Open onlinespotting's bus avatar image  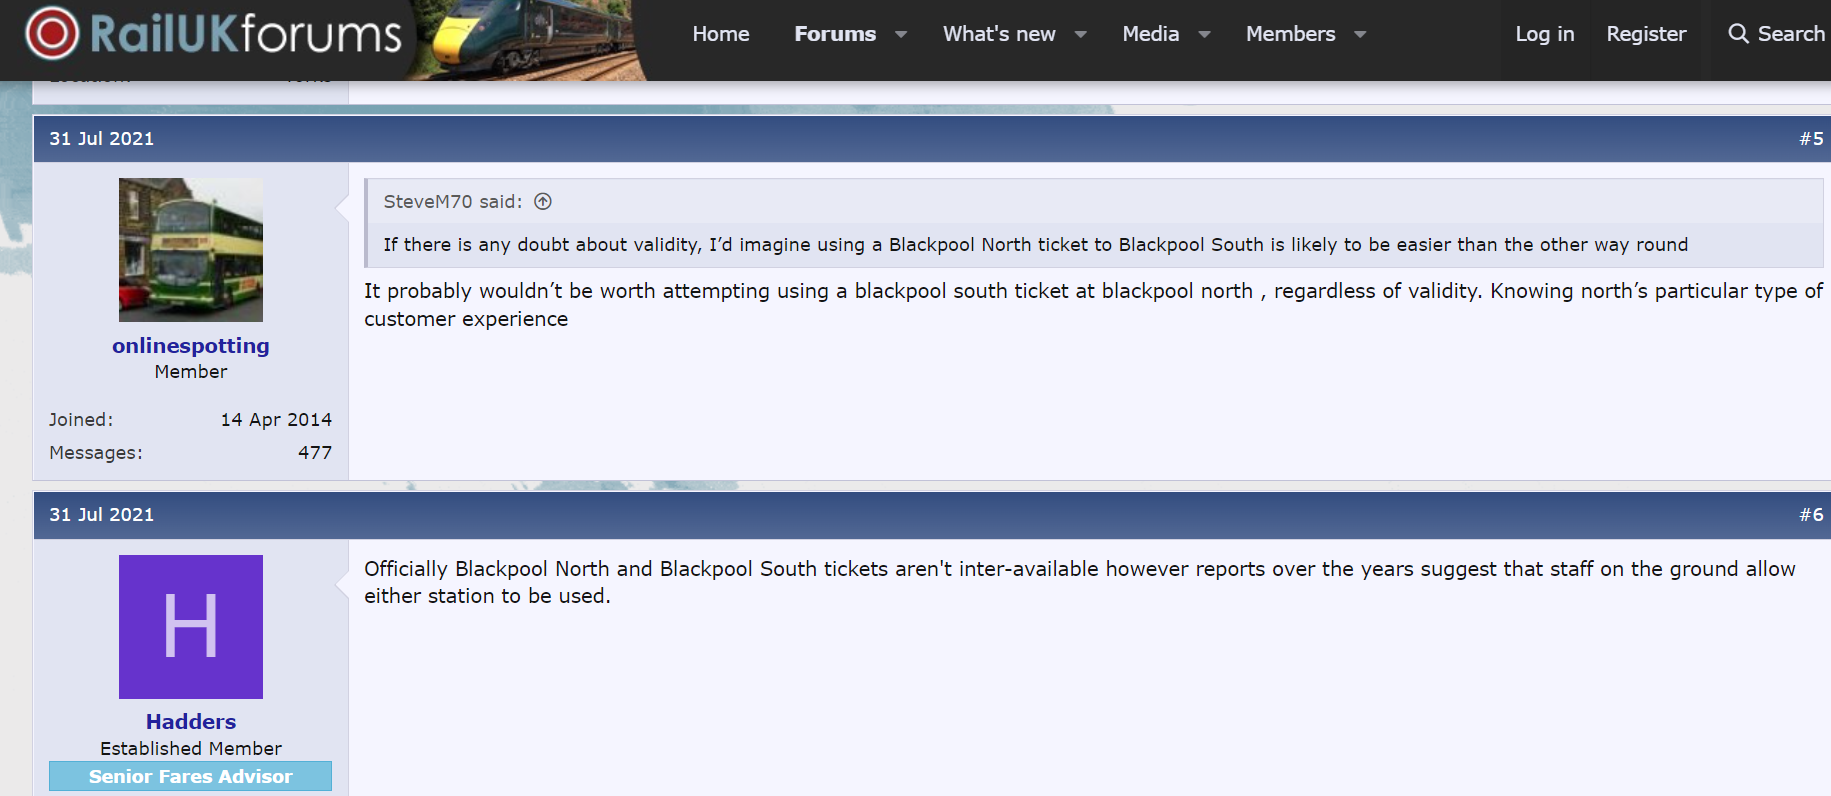tap(191, 250)
